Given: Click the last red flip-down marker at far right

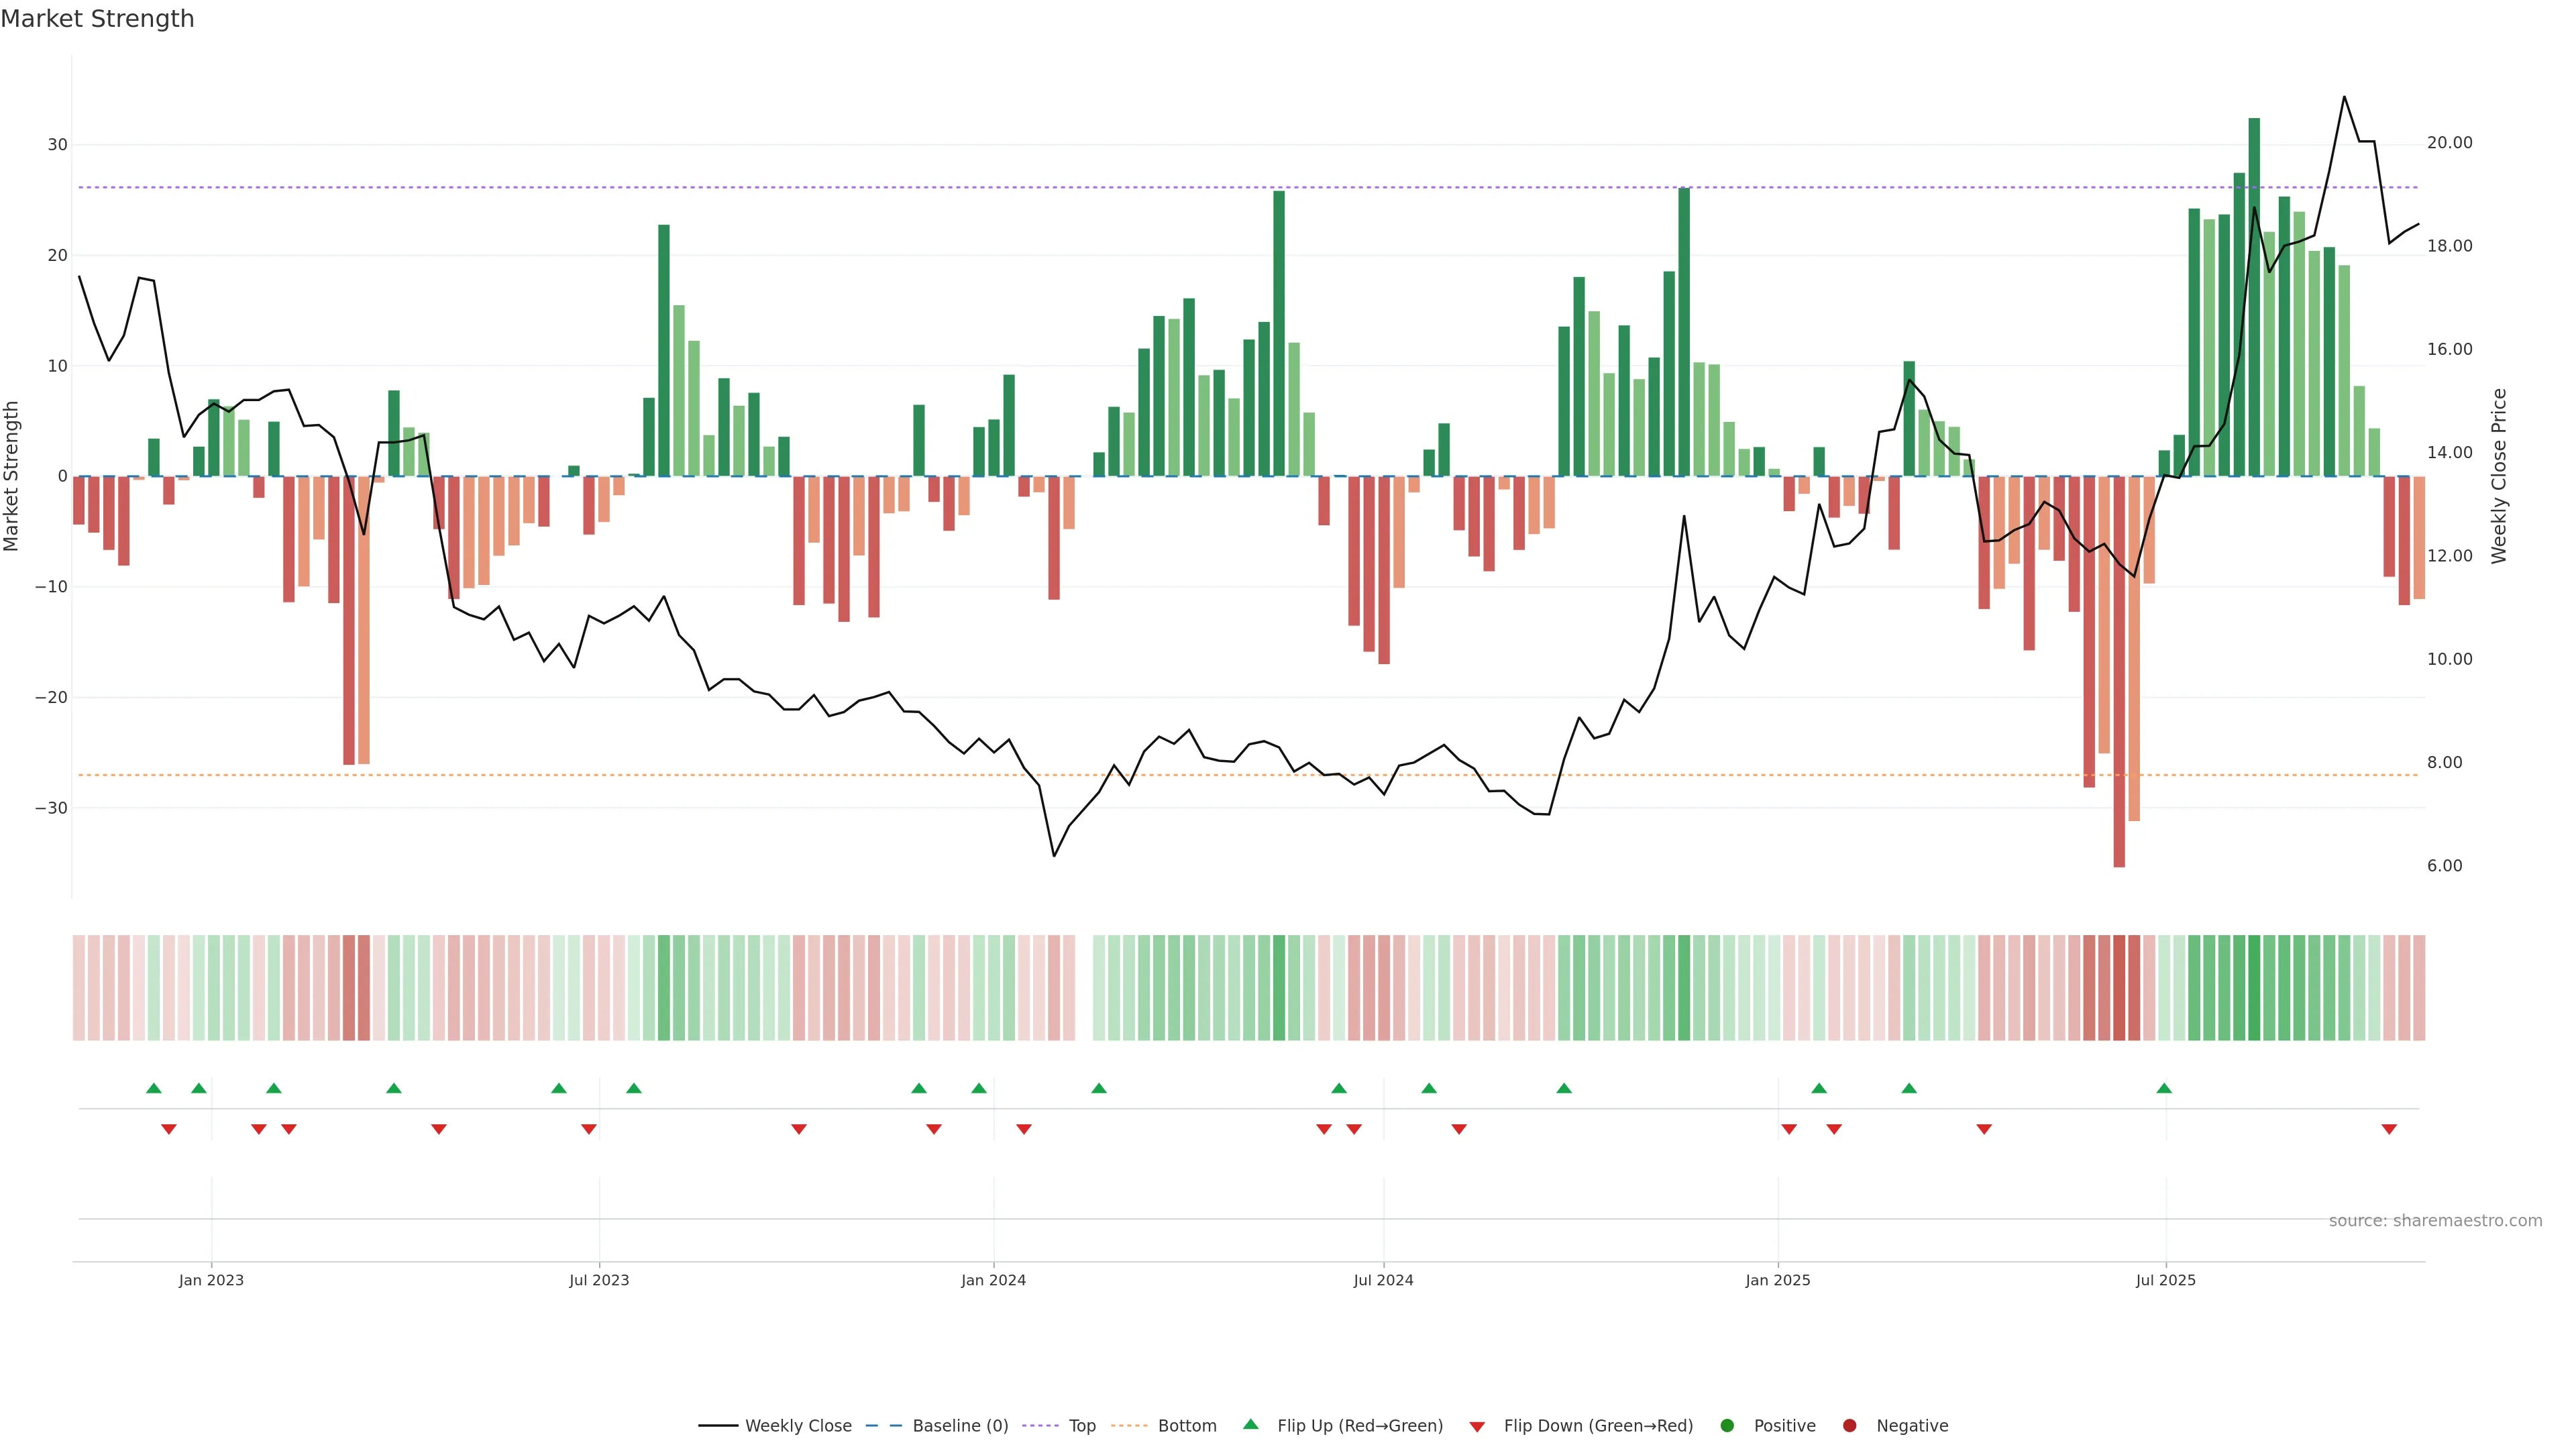Looking at the screenshot, I should (x=2389, y=1129).
